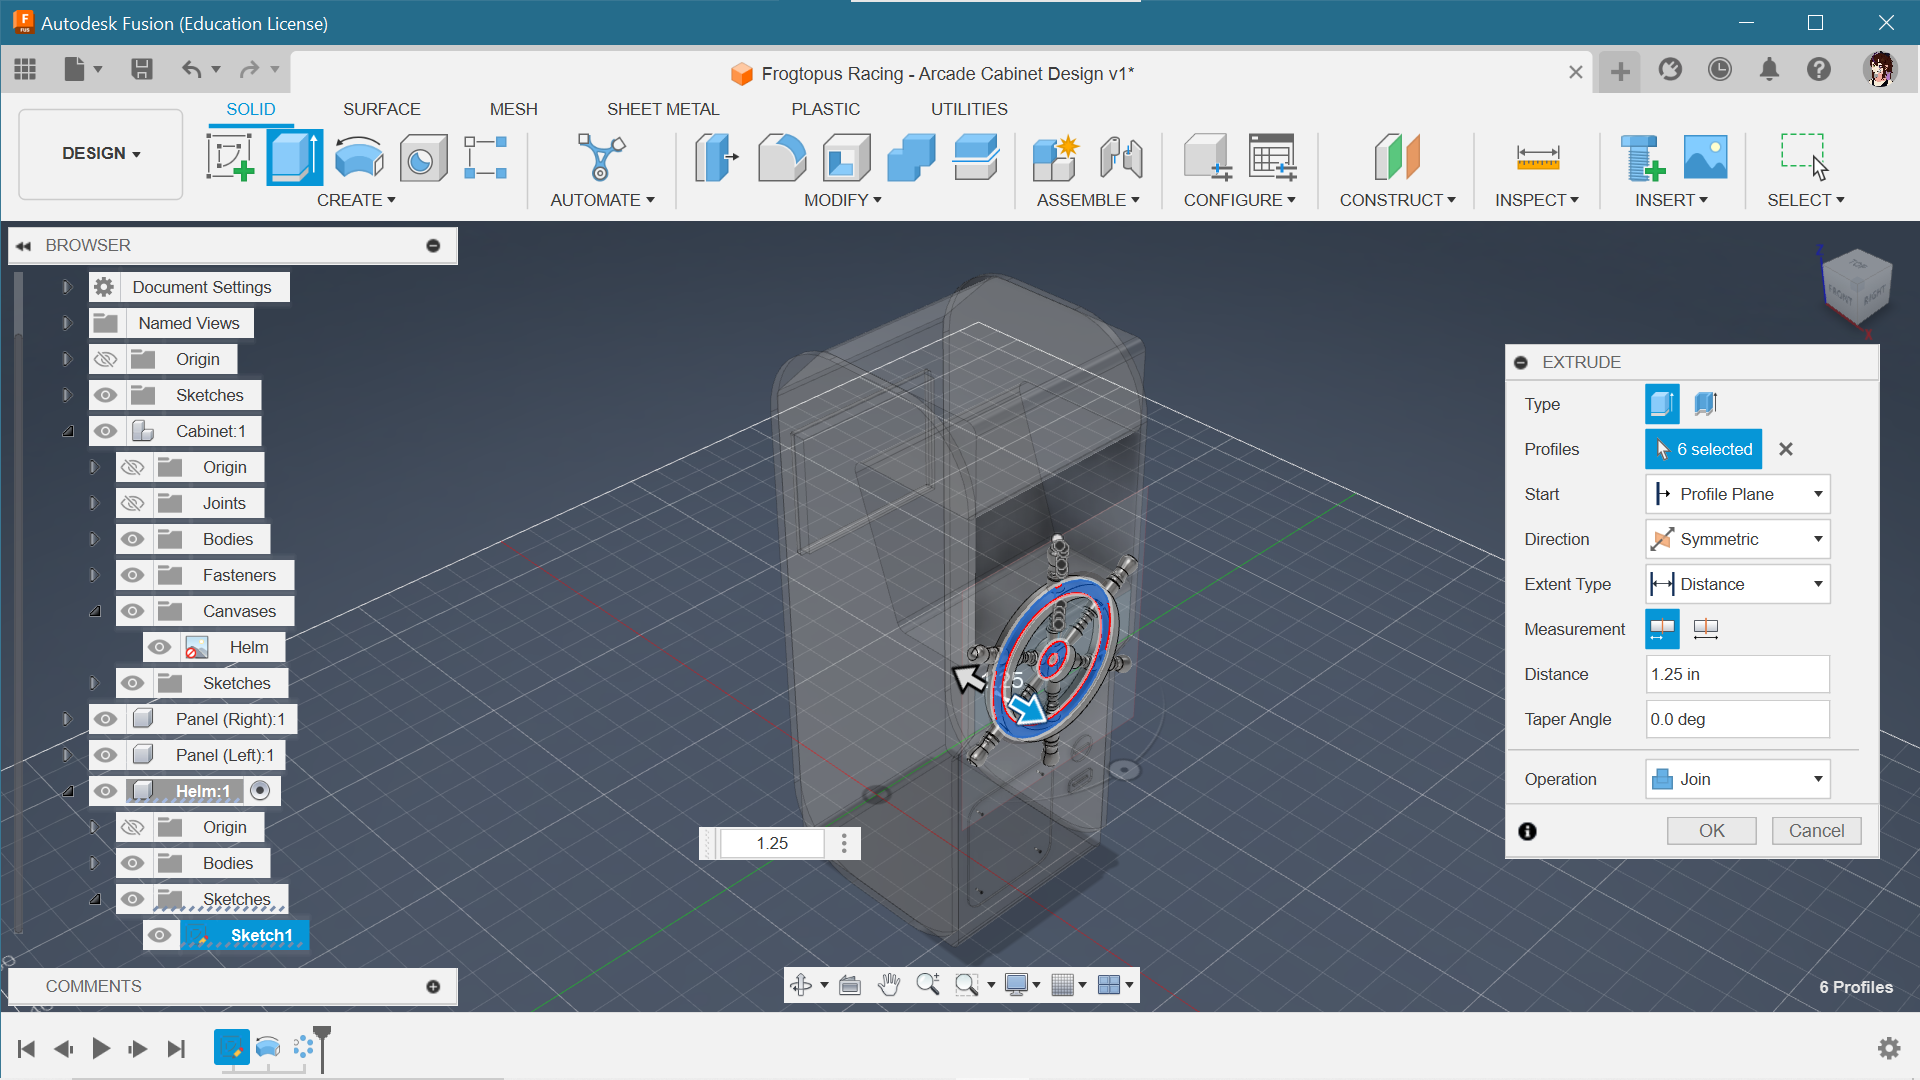Screen dimensions: 1920x1080
Task: Edit the Distance input field value
Action: tap(1735, 674)
